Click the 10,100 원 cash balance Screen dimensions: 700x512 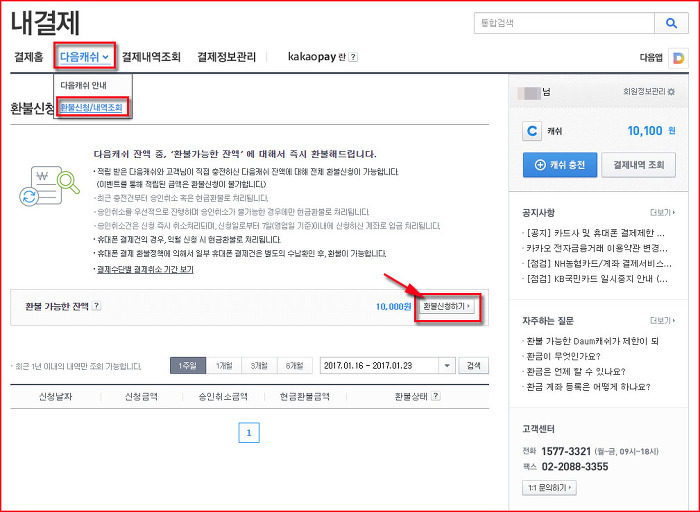pos(651,131)
